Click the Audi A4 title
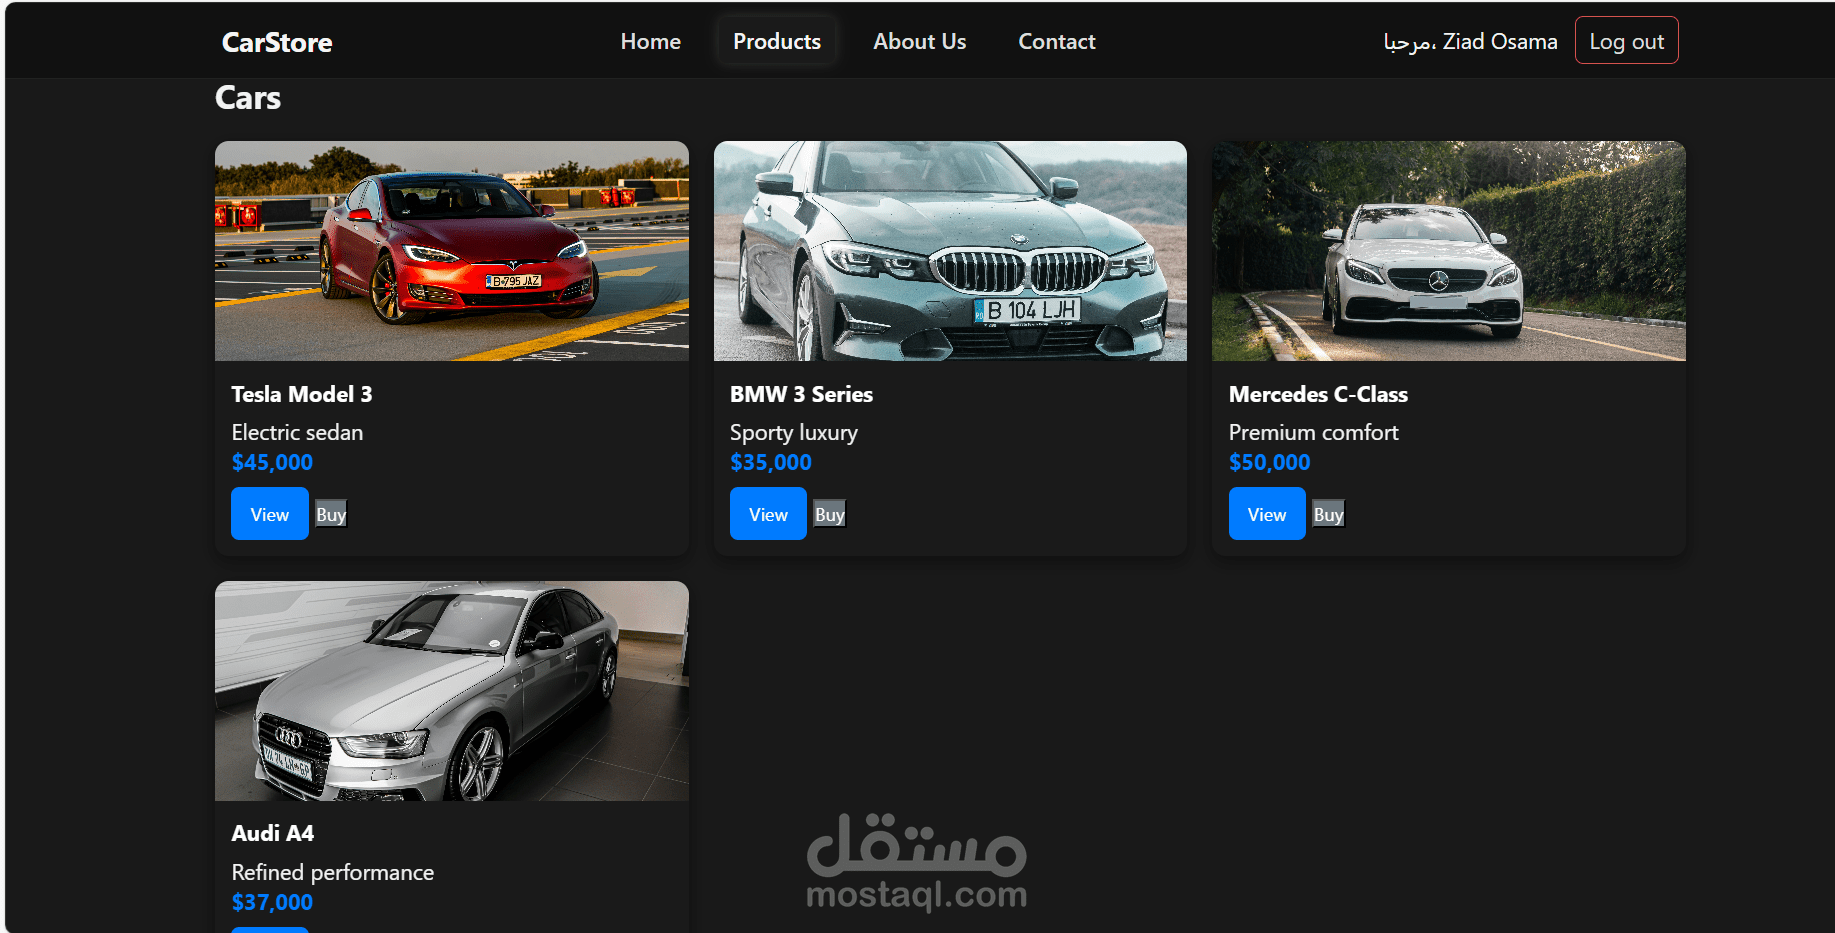The width and height of the screenshot is (1835, 933). pyautogui.click(x=273, y=833)
